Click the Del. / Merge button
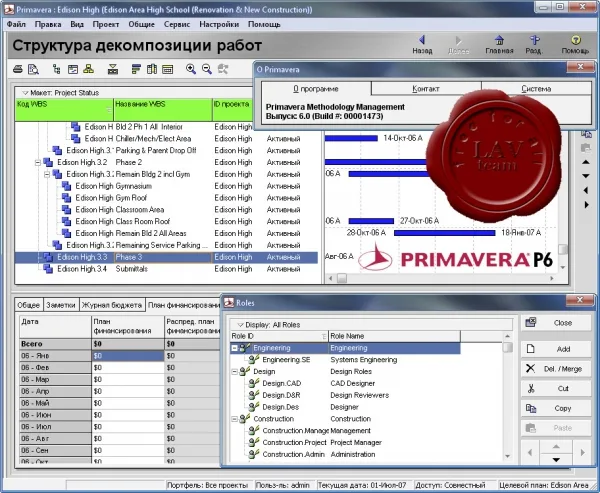This screenshot has width=600, height=493. pos(556,369)
